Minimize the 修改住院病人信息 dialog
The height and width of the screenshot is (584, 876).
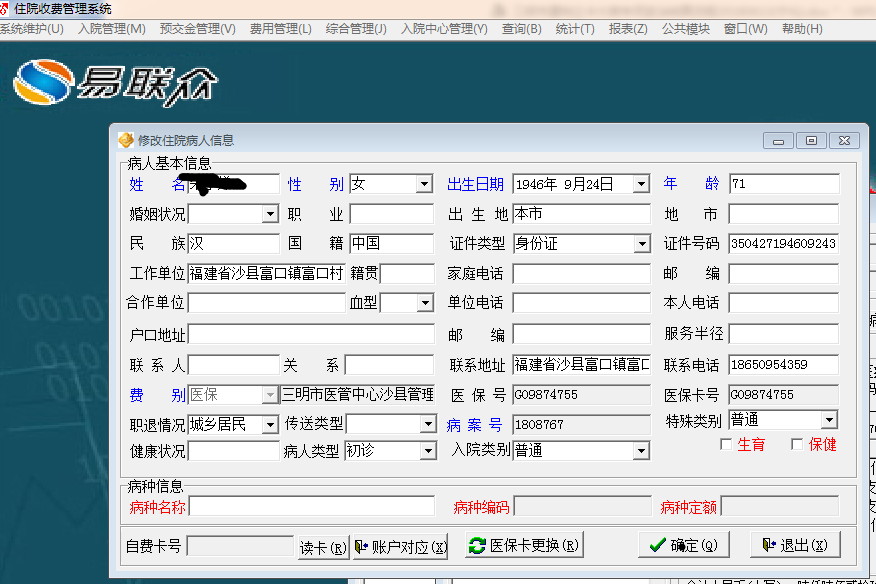pos(778,141)
